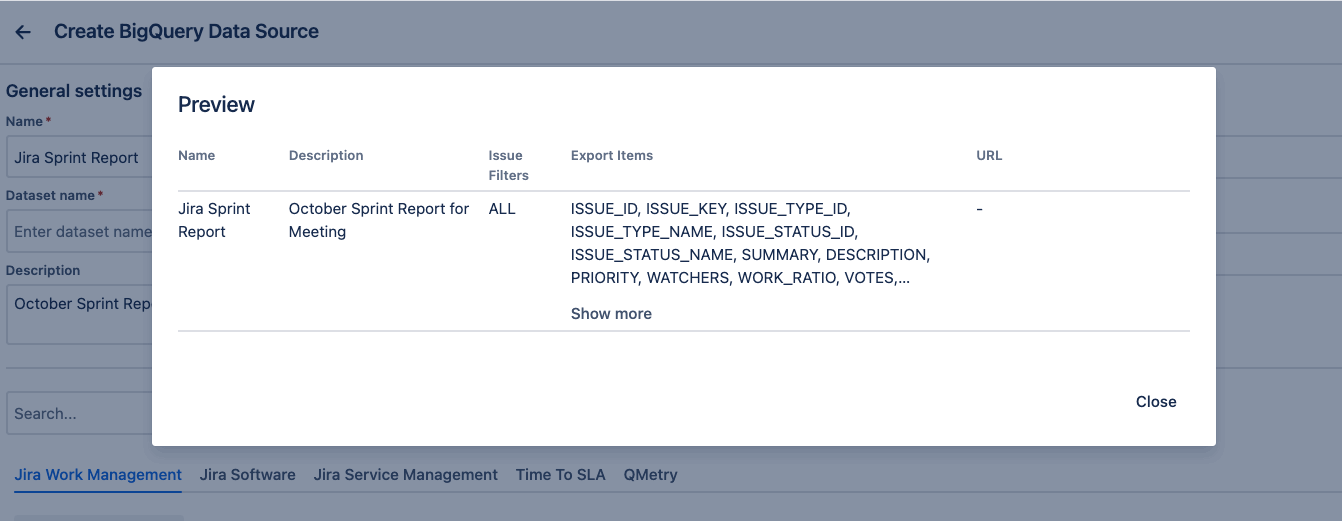
Task: Click the Issue Filters column header
Action: [x=508, y=165]
